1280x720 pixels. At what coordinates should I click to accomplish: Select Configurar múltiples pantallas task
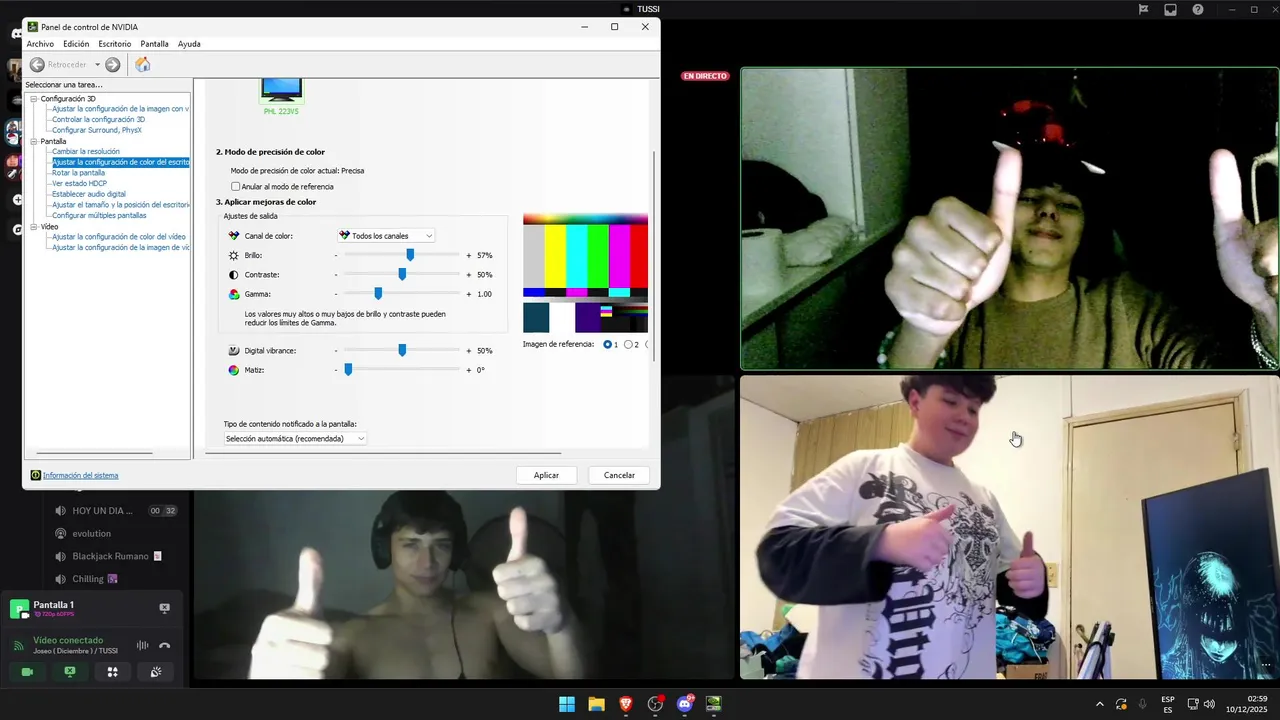pyautogui.click(x=99, y=215)
